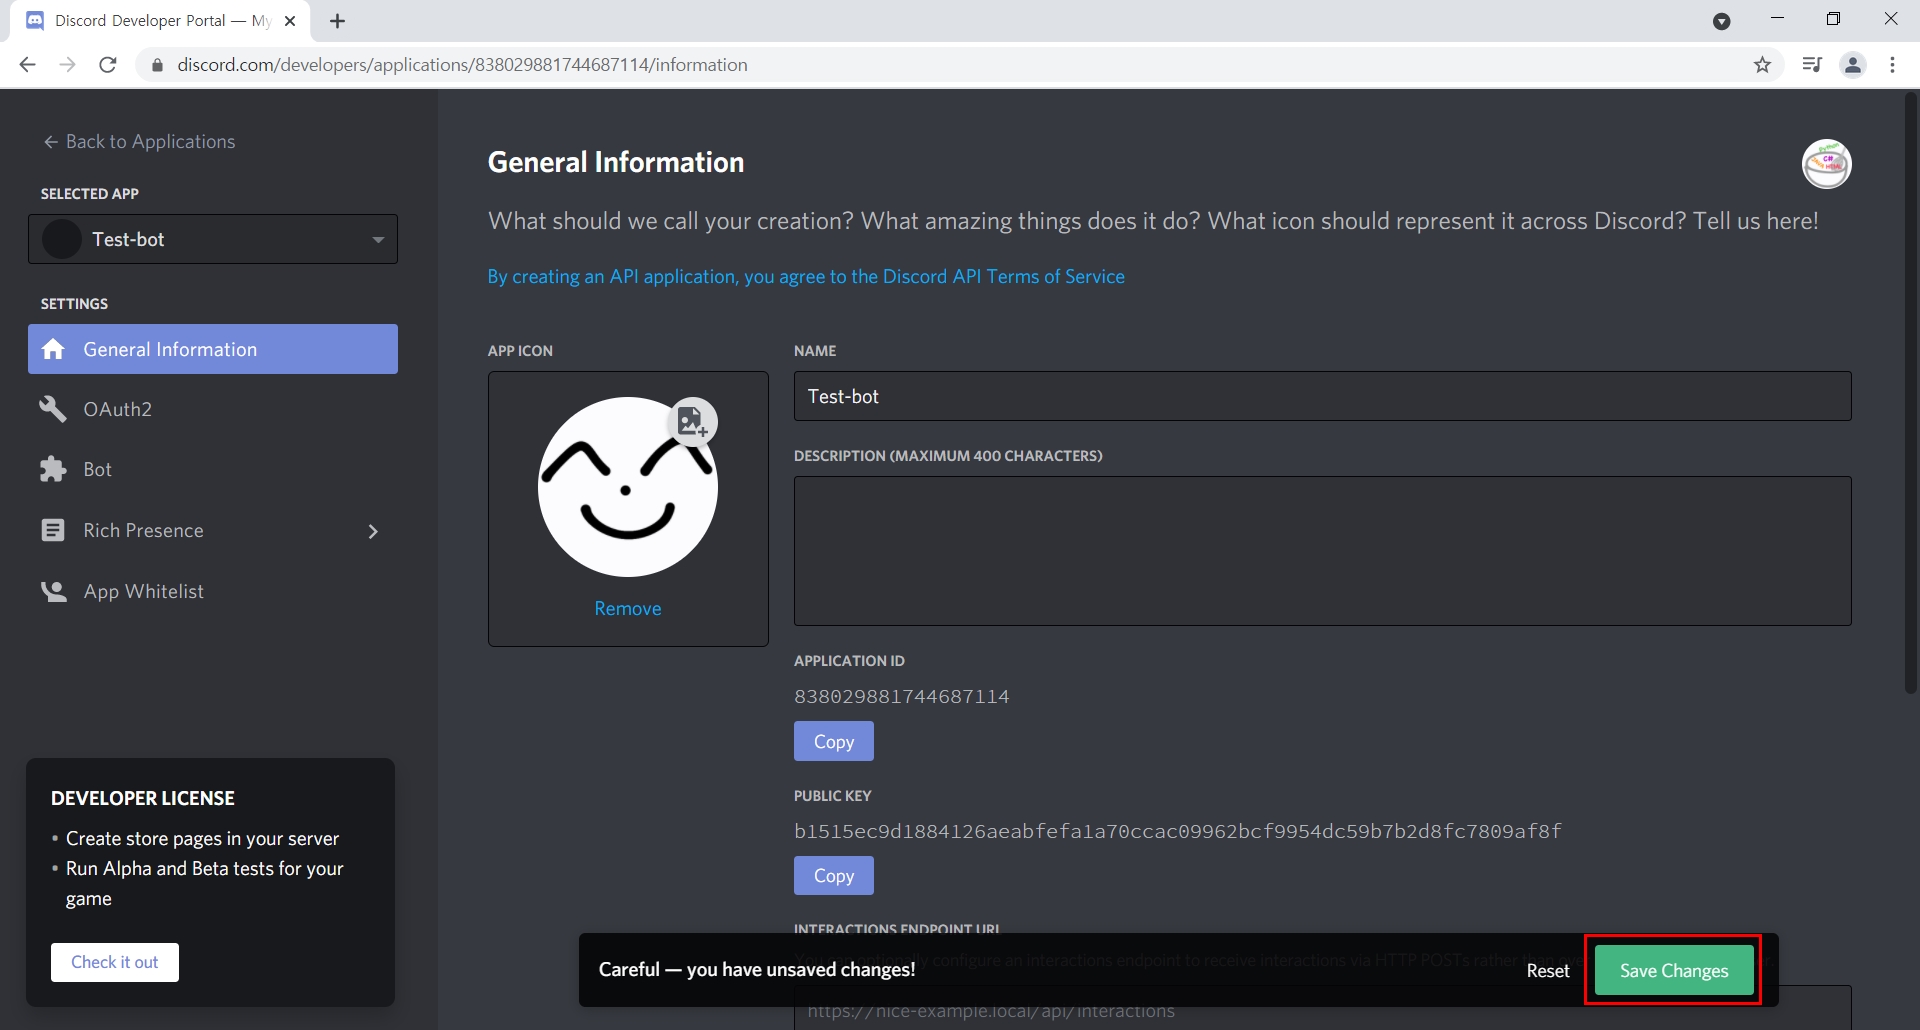This screenshot has height=1030, width=1920.
Task: Click the General Information page heading
Action: 616,162
